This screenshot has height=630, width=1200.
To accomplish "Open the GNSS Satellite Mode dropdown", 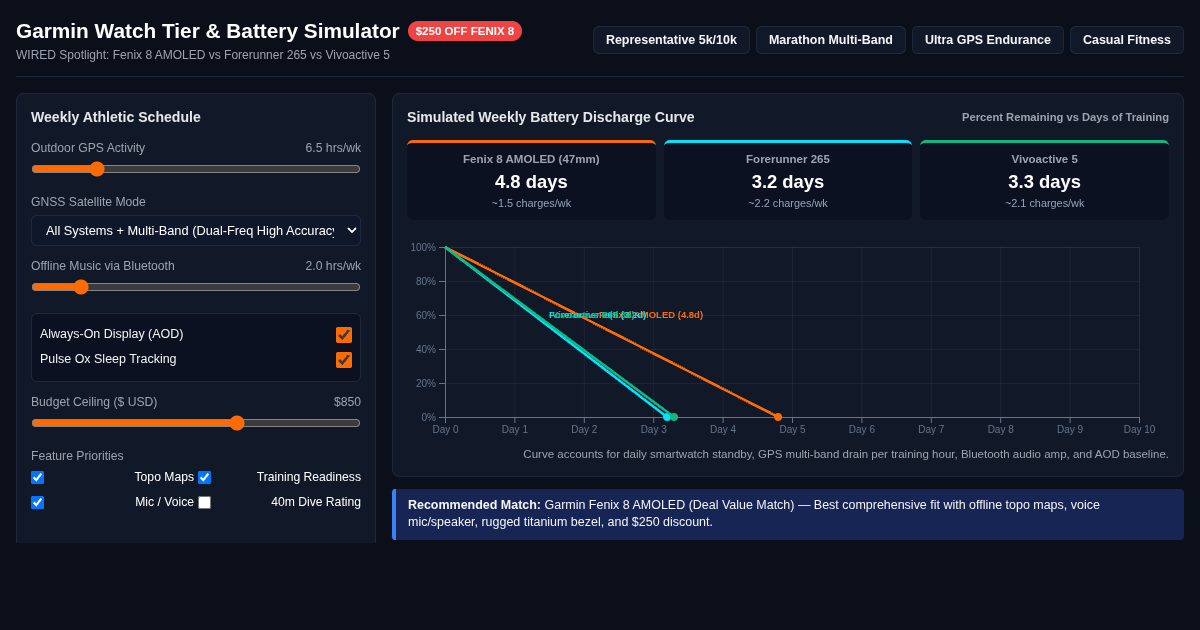I will 196,230.
